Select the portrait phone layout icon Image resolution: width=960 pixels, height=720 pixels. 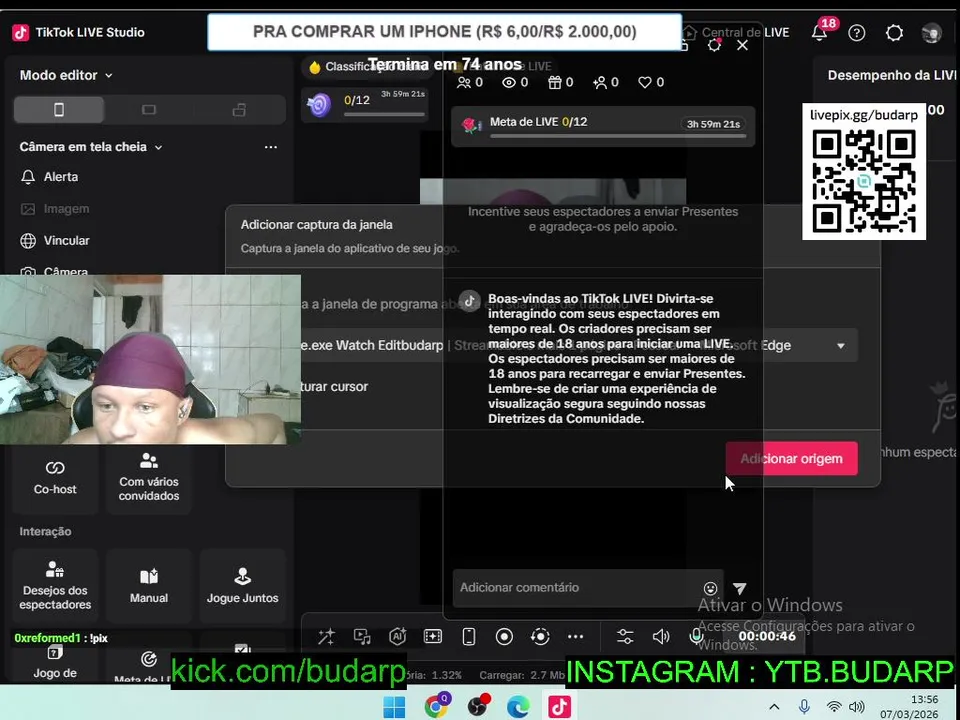[59, 110]
